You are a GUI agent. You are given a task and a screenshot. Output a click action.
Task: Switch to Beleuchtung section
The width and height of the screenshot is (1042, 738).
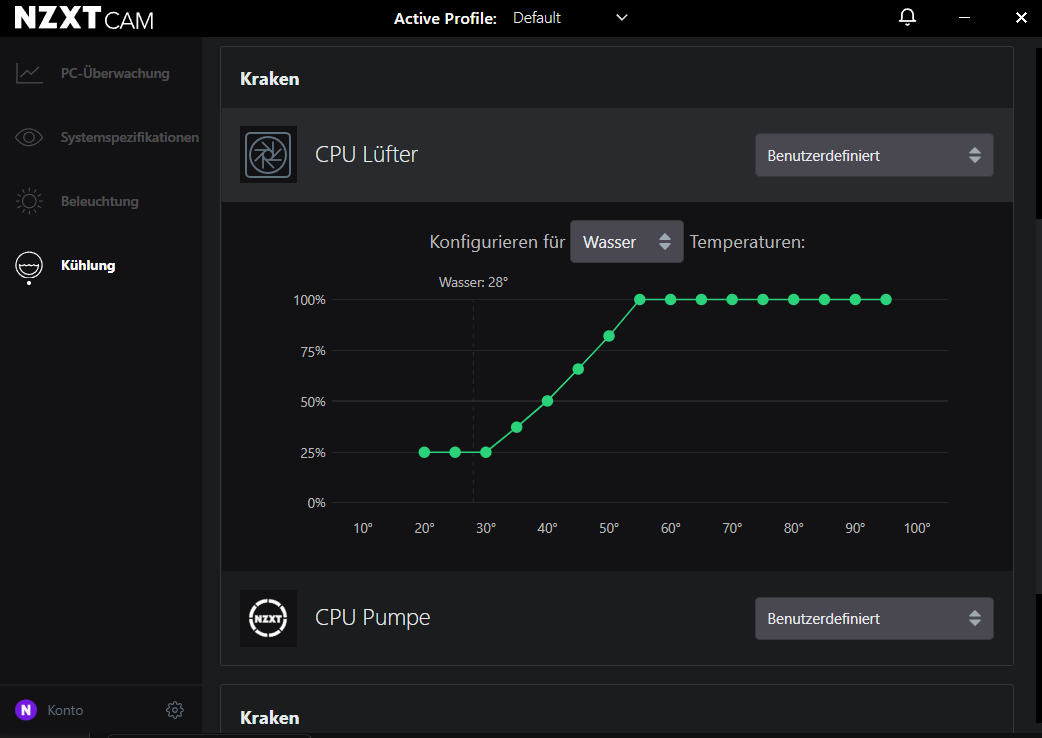[x=100, y=201]
